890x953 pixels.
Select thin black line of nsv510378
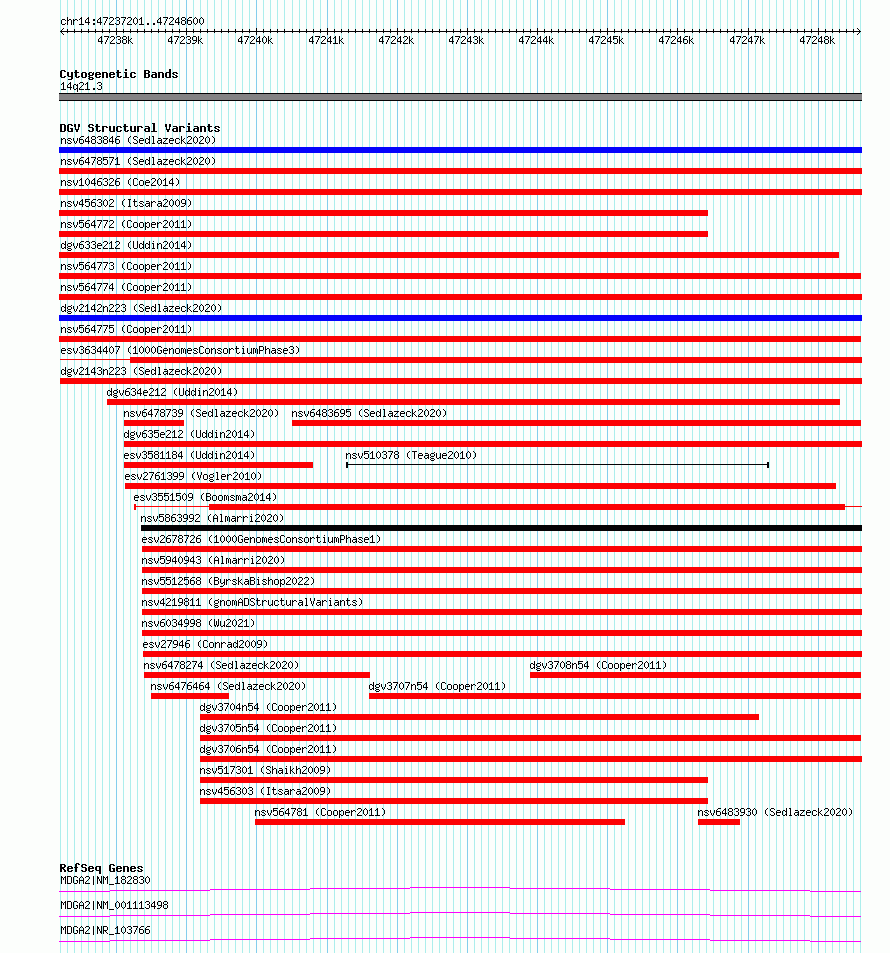tap(557, 465)
